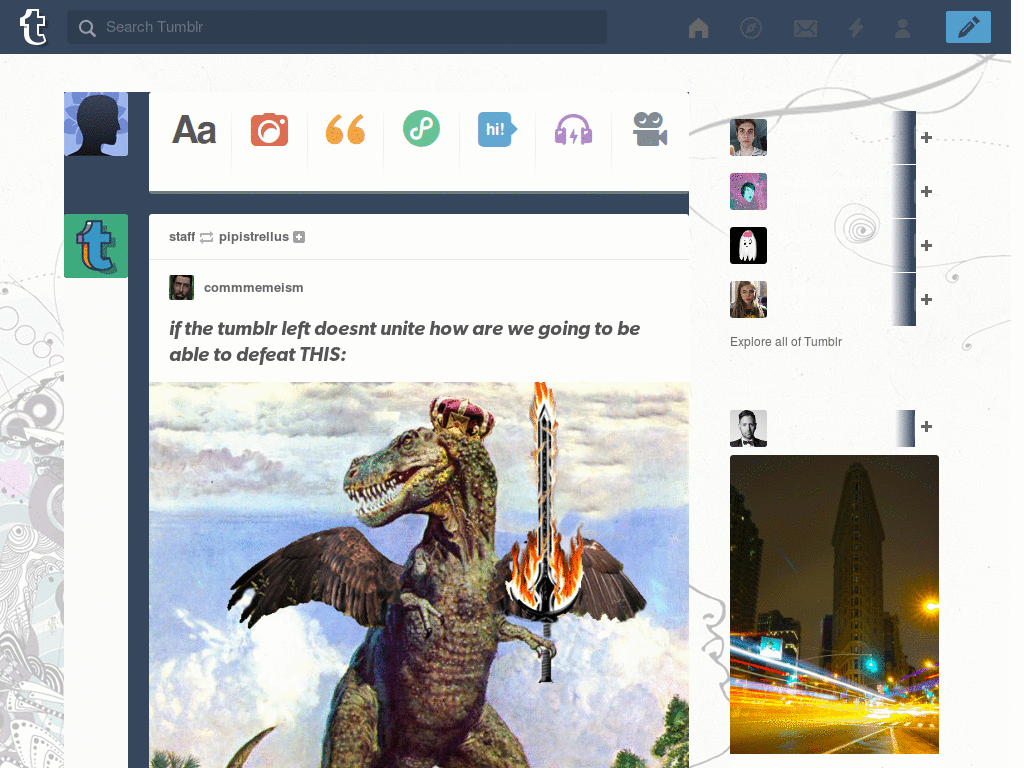Screen dimensions: 1024x768
Task: Go to the Home dashboard icon
Action: pos(698,27)
